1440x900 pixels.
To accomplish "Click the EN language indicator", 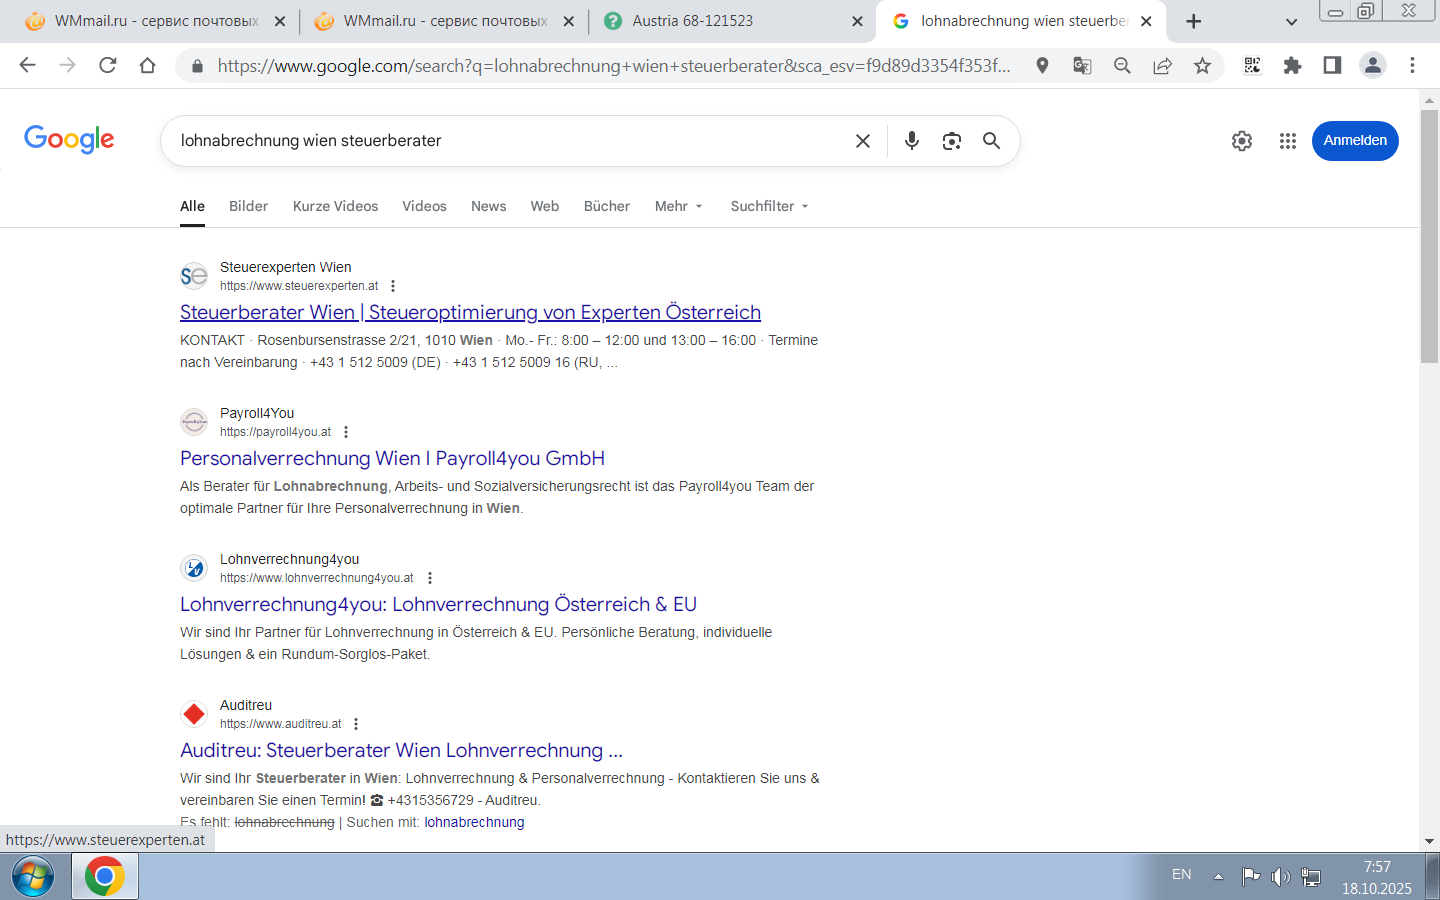I will tap(1181, 875).
